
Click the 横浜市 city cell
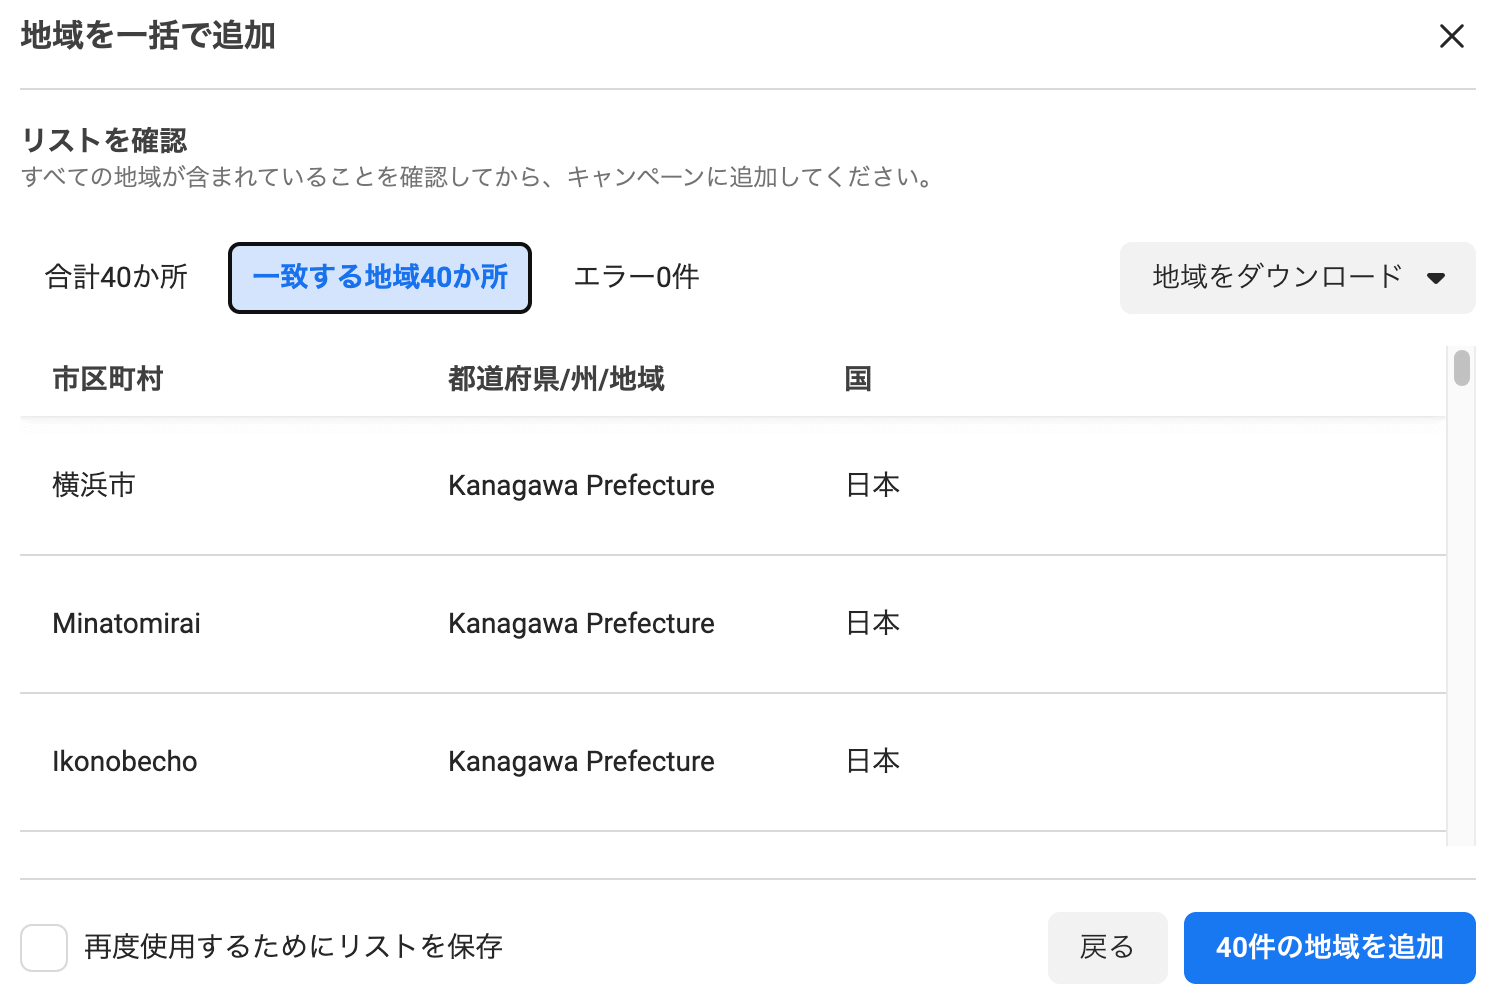94,485
